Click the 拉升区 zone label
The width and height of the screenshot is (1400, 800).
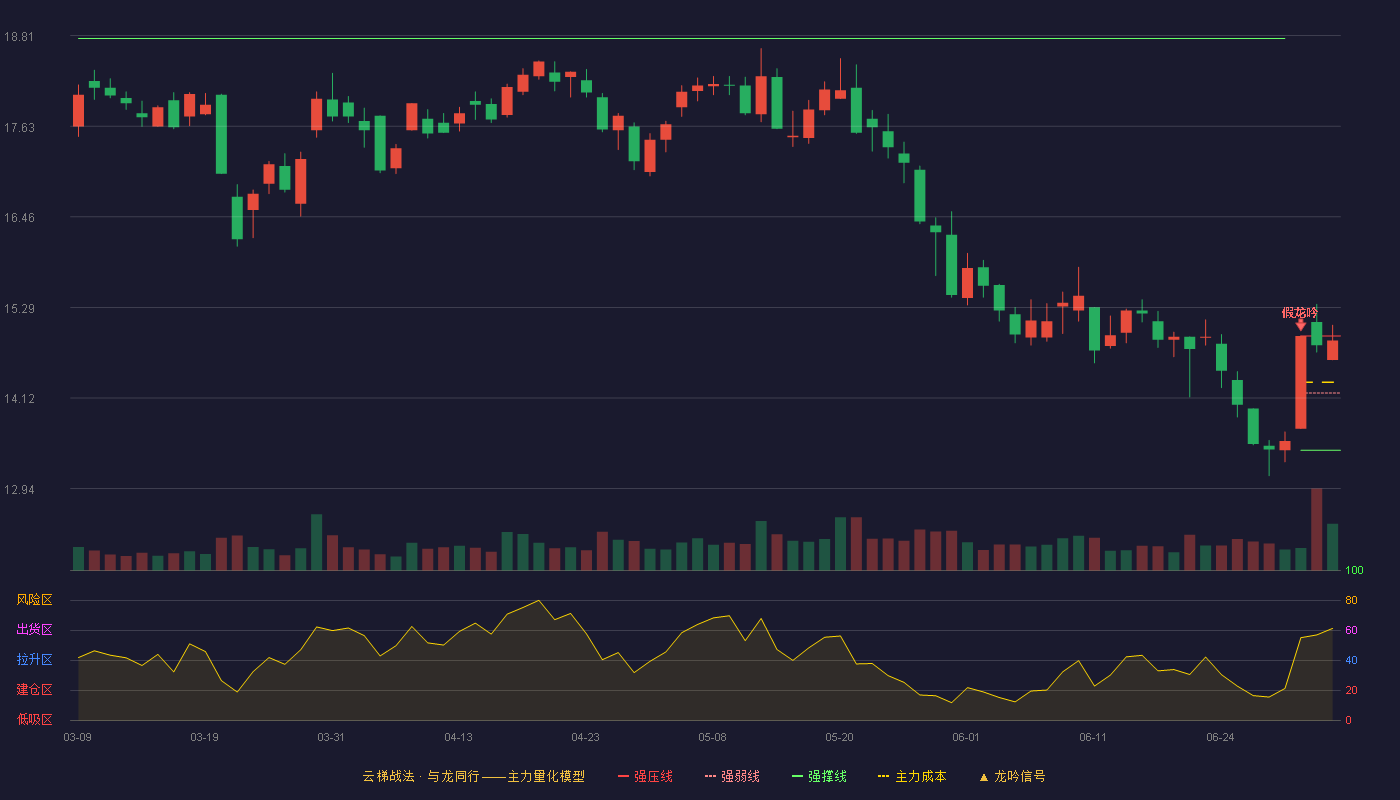(x=34, y=660)
